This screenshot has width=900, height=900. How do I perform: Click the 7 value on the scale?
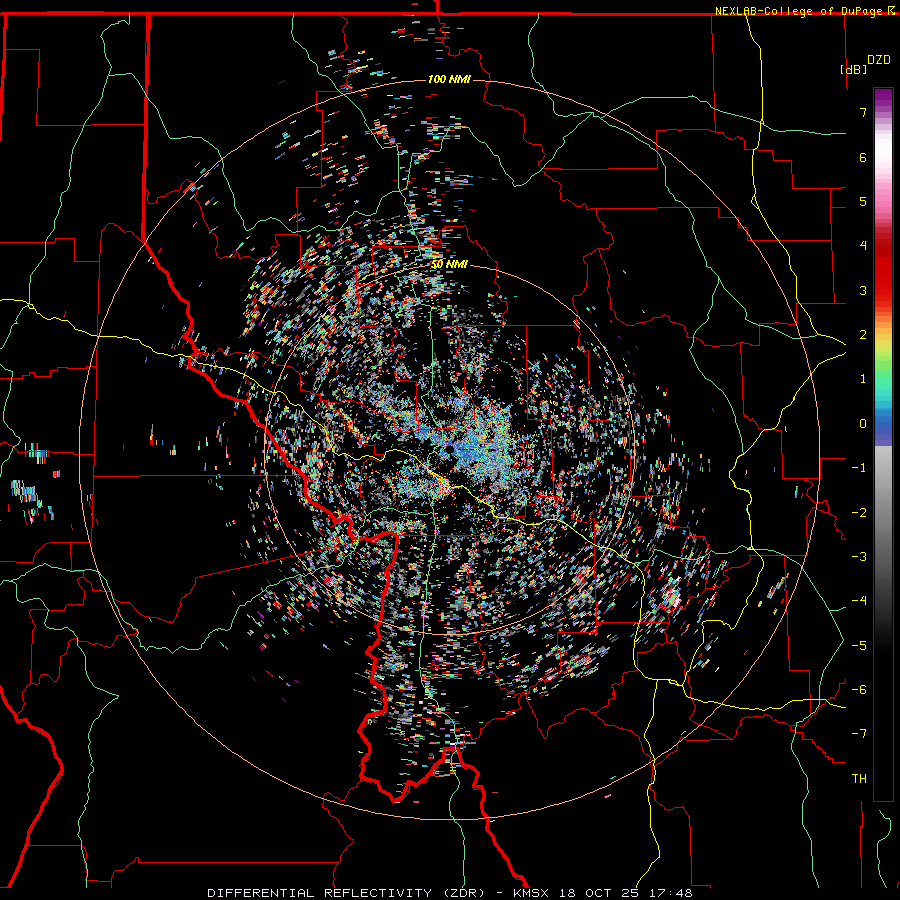863,112
